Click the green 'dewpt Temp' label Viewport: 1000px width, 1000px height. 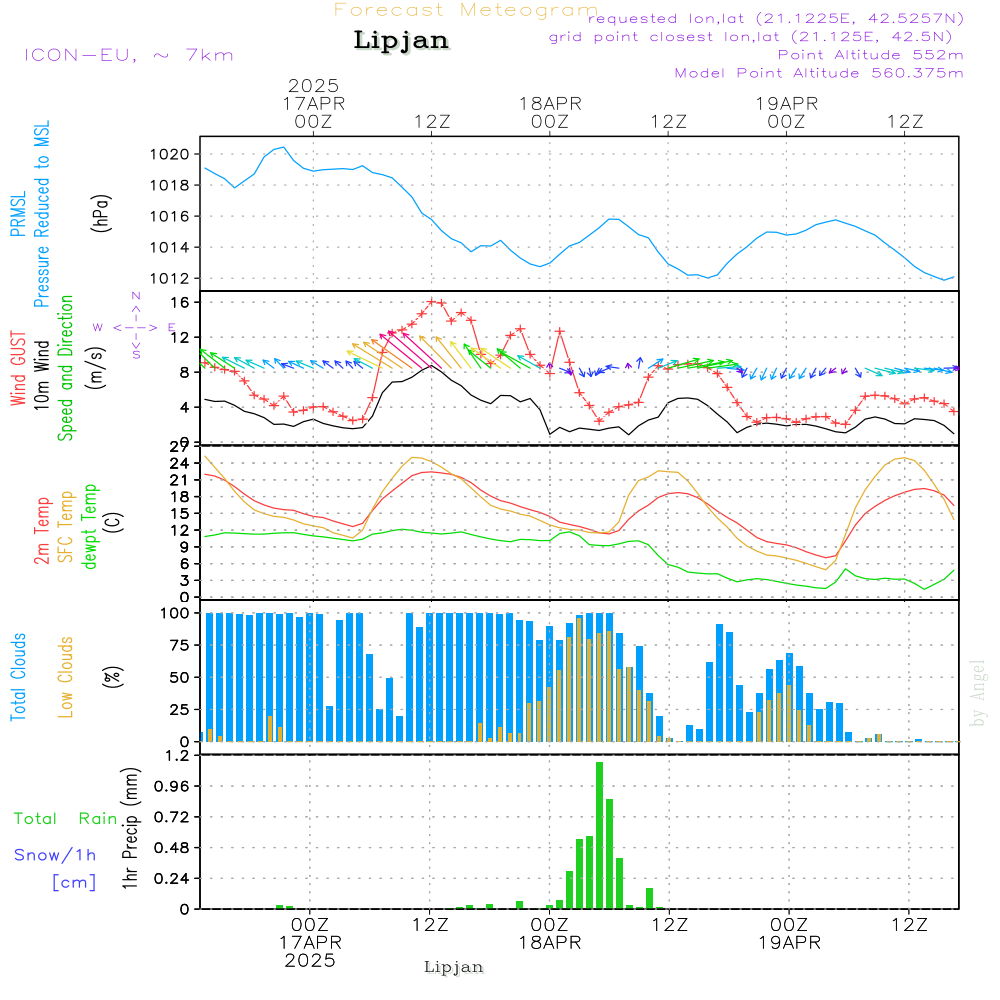(89, 526)
